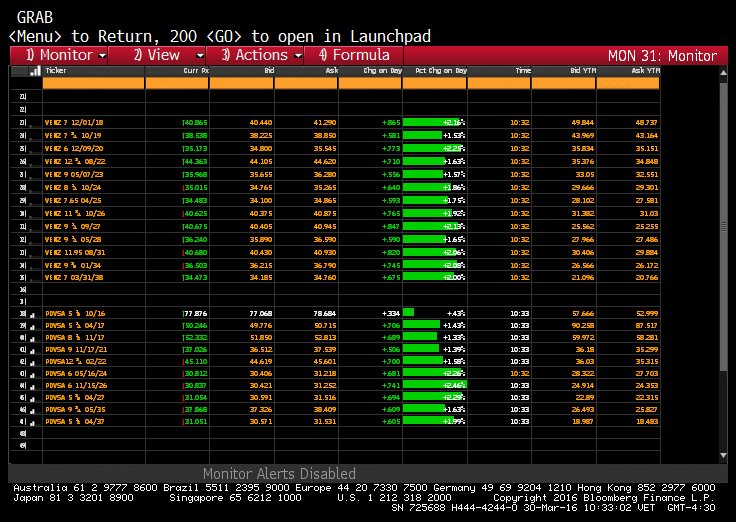Click chart icon in PDVSA 04/27 row
The image size is (736, 522).
click(x=32, y=399)
